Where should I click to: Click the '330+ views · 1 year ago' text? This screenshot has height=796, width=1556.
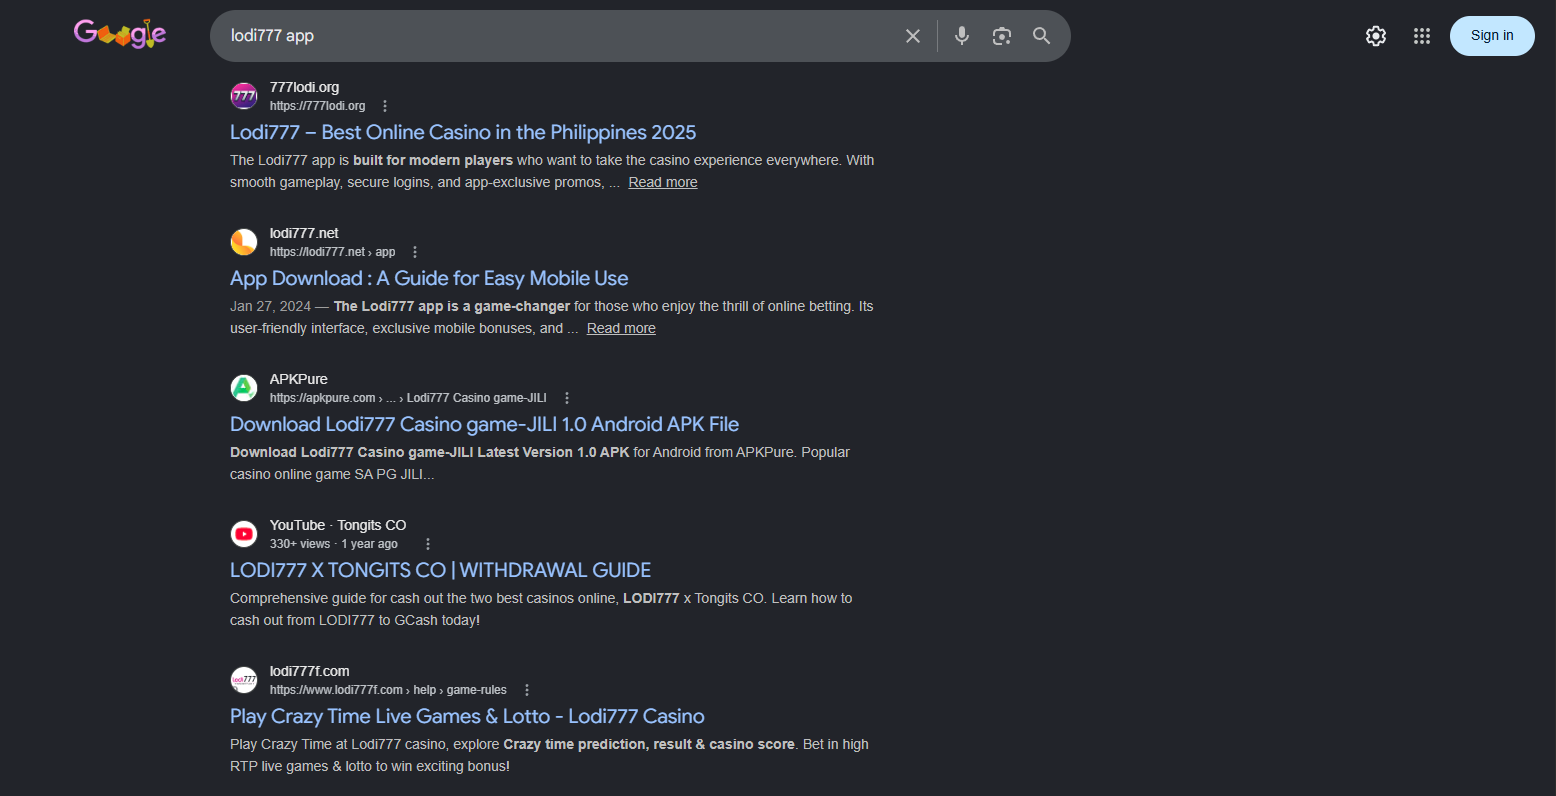pos(334,544)
